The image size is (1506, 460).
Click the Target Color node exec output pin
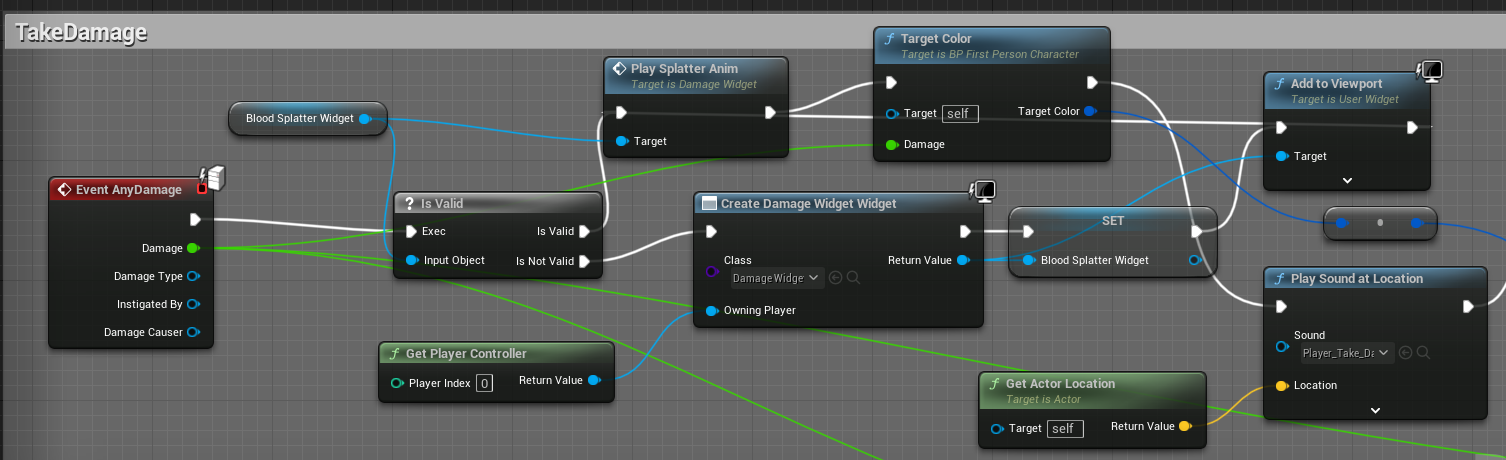(1092, 83)
